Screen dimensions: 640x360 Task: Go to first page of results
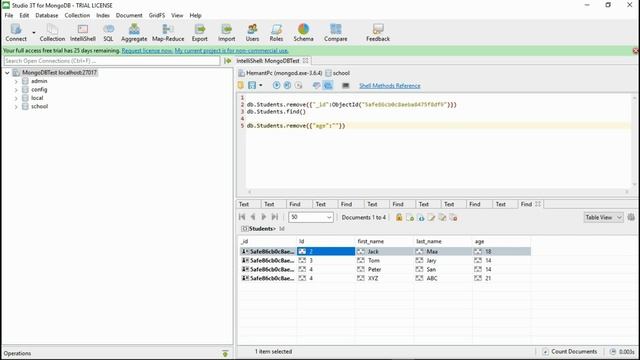pyautogui.click(x=242, y=217)
